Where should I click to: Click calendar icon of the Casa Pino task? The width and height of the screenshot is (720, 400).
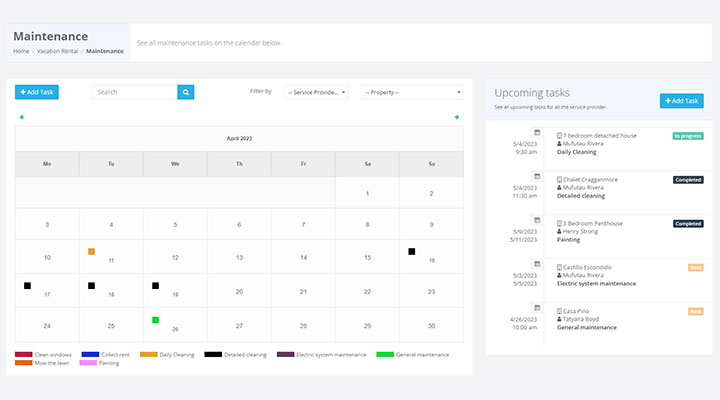pyautogui.click(x=537, y=308)
